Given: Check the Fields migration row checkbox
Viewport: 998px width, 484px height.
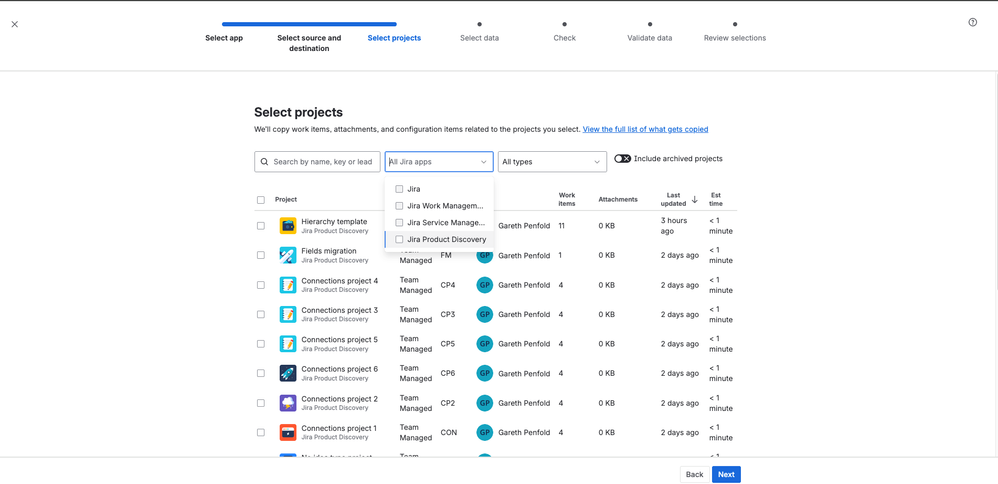Looking at the screenshot, I should [261, 255].
